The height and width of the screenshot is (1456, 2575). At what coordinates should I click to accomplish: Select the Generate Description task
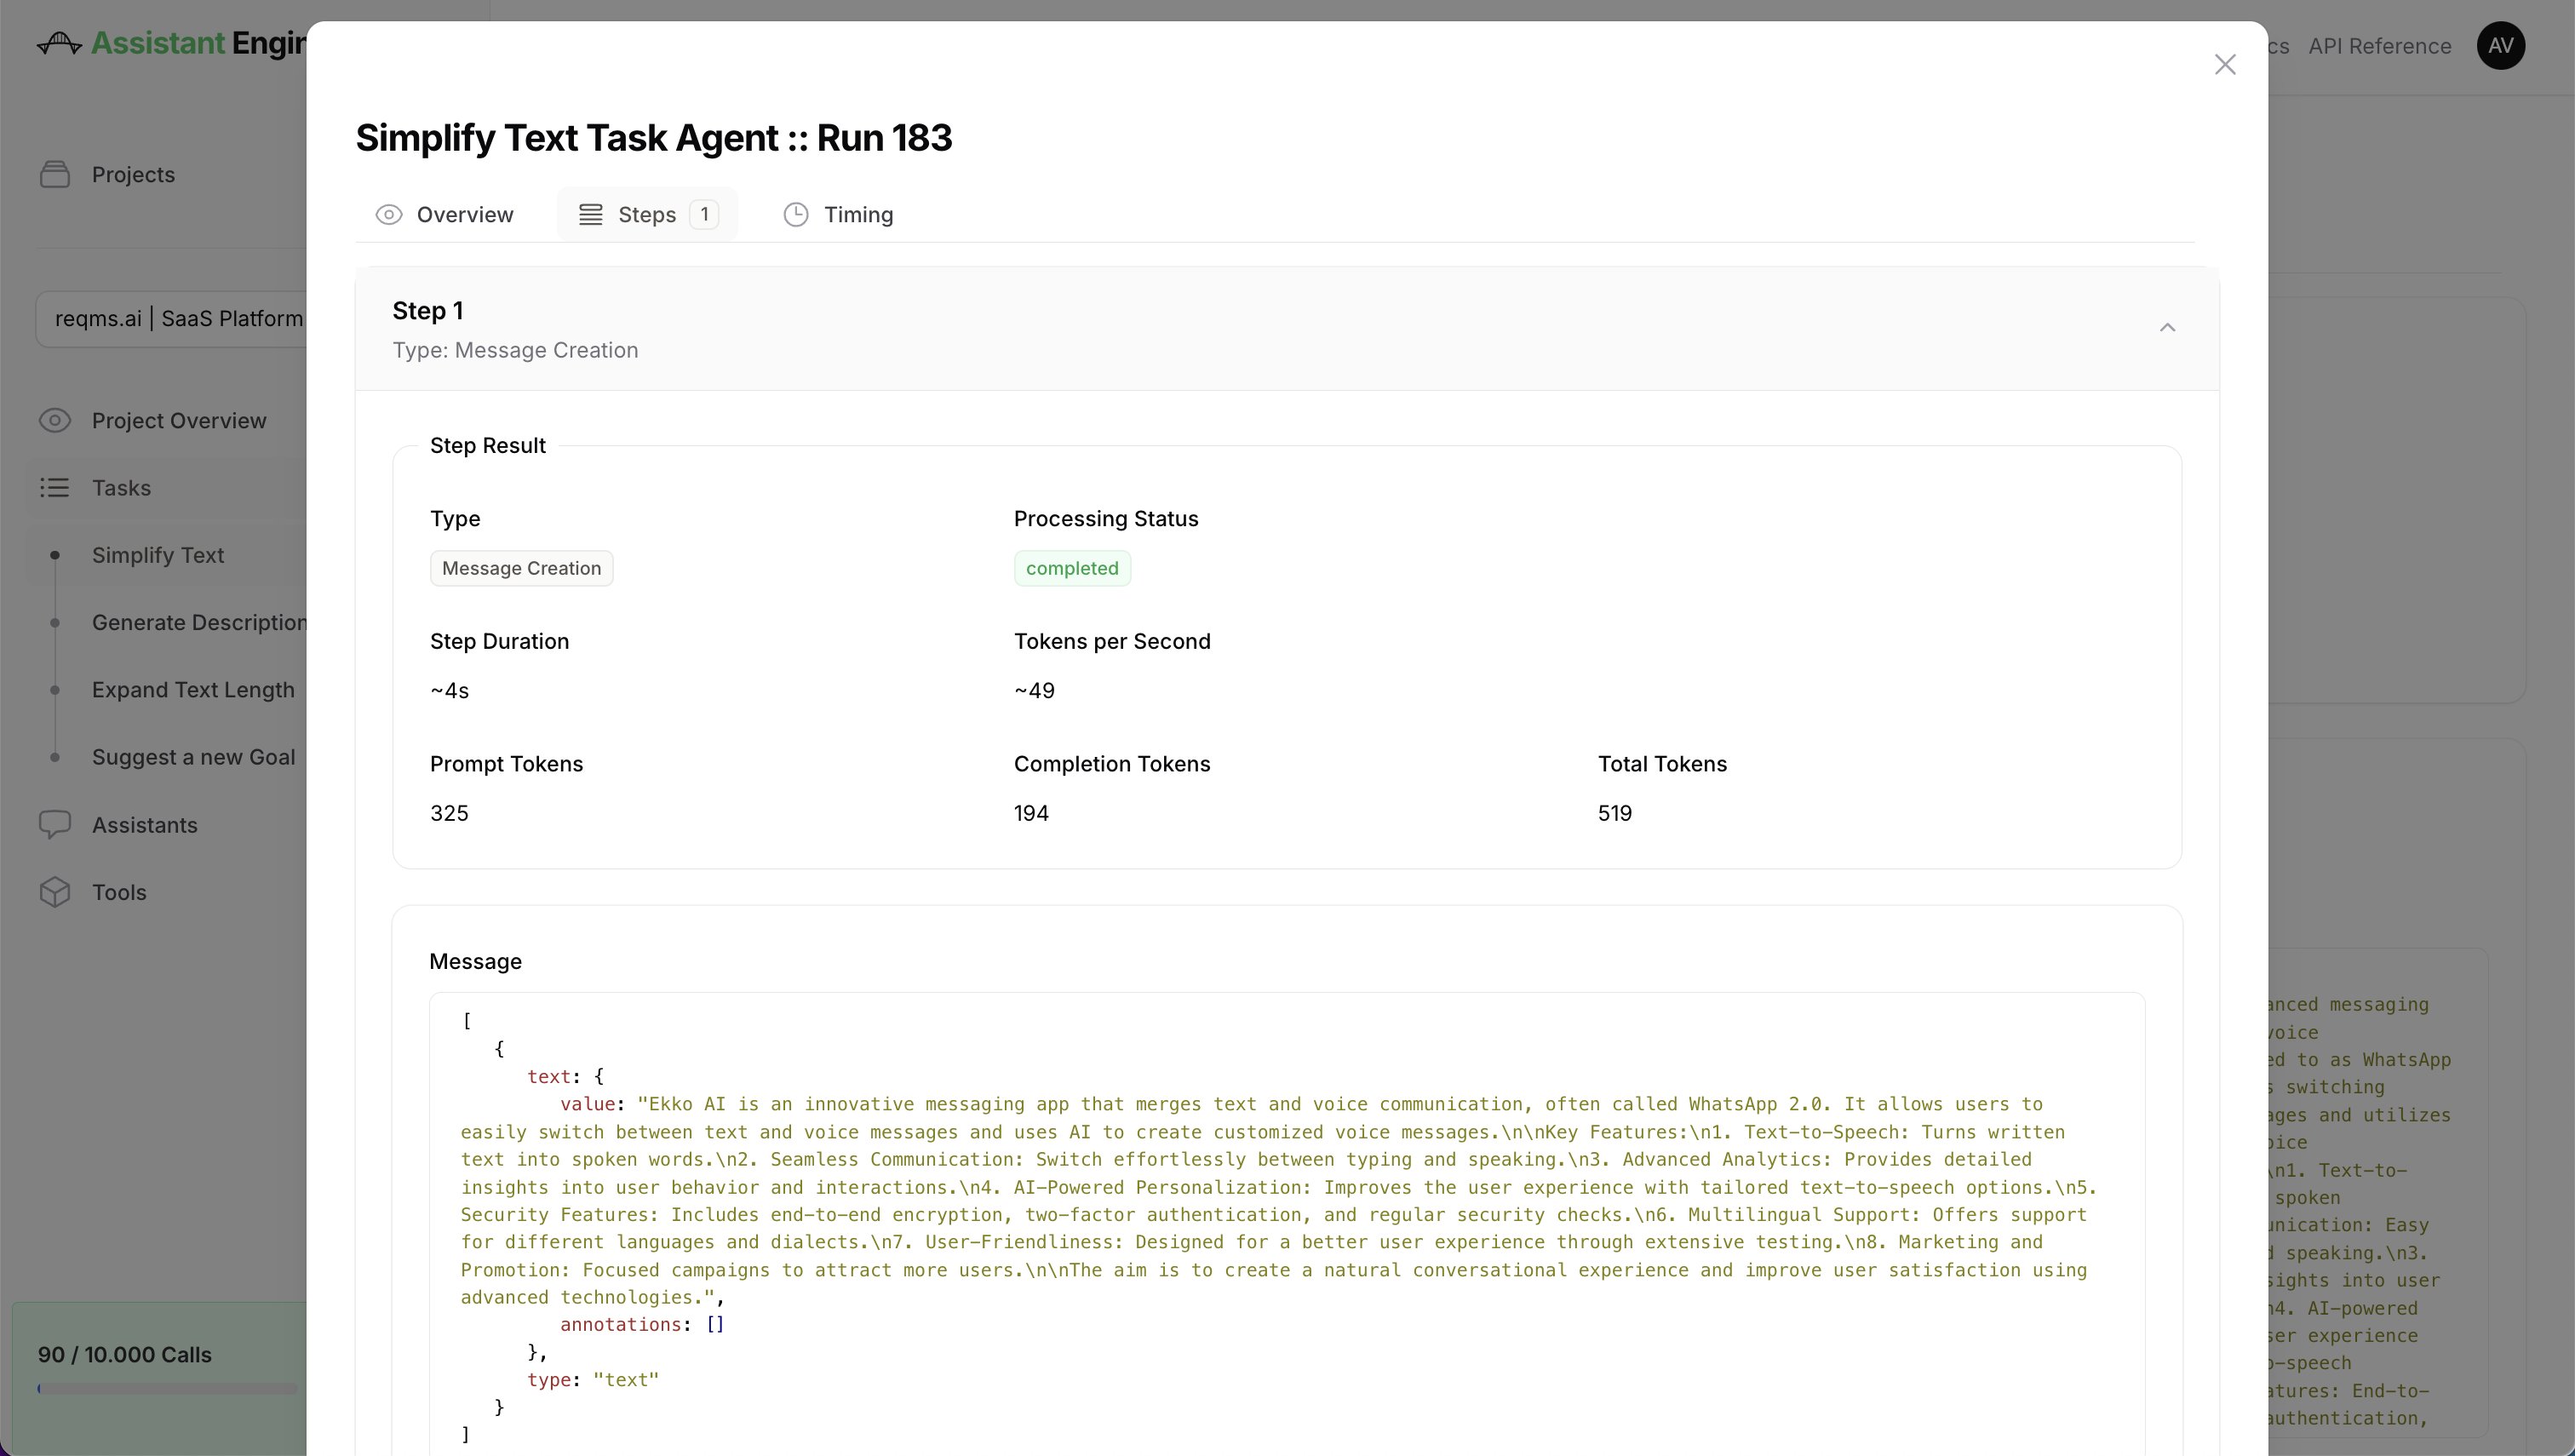click(199, 622)
